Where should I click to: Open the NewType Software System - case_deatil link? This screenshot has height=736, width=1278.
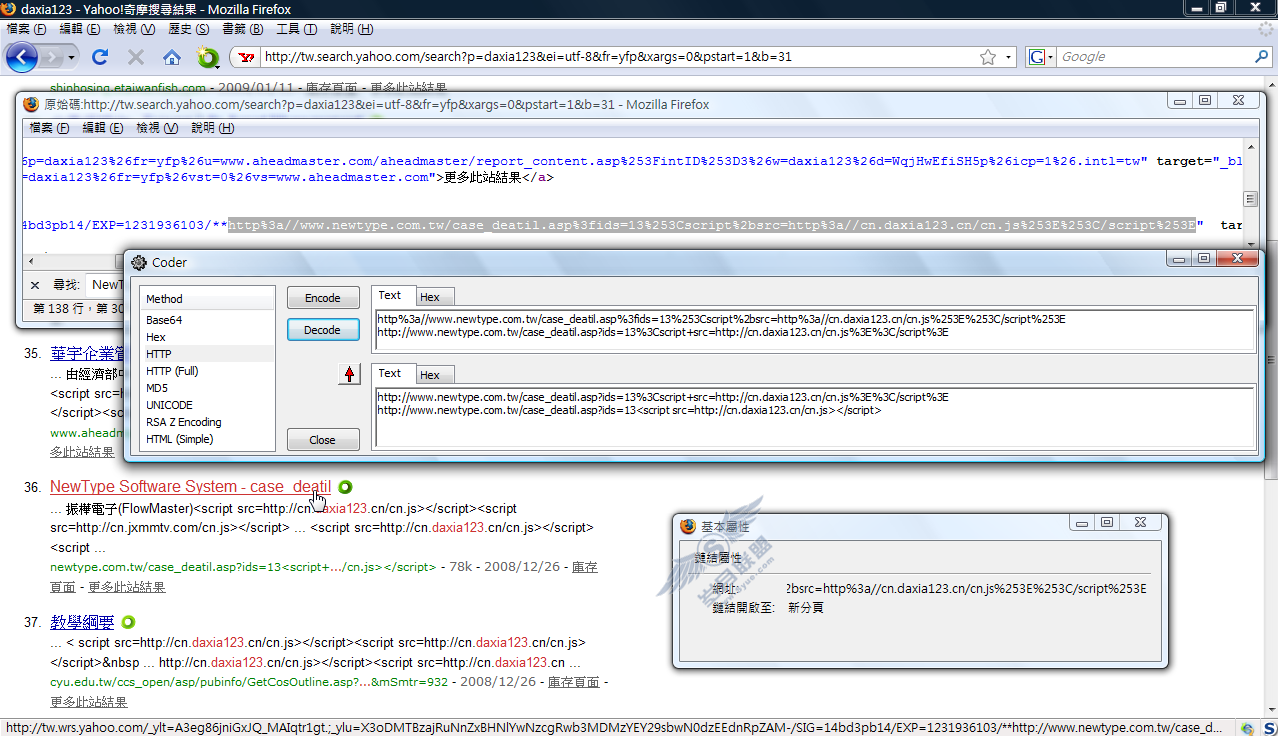pyautogui.click(x=190, y=487)
